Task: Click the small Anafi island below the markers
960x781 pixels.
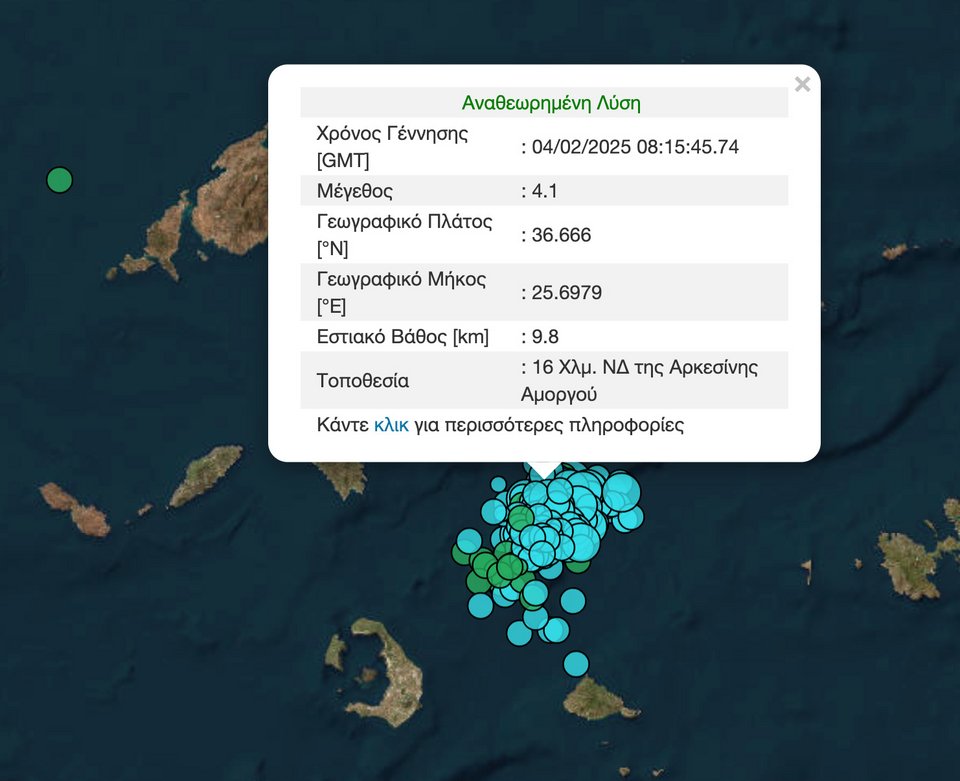Action: [x=597, y=698]
